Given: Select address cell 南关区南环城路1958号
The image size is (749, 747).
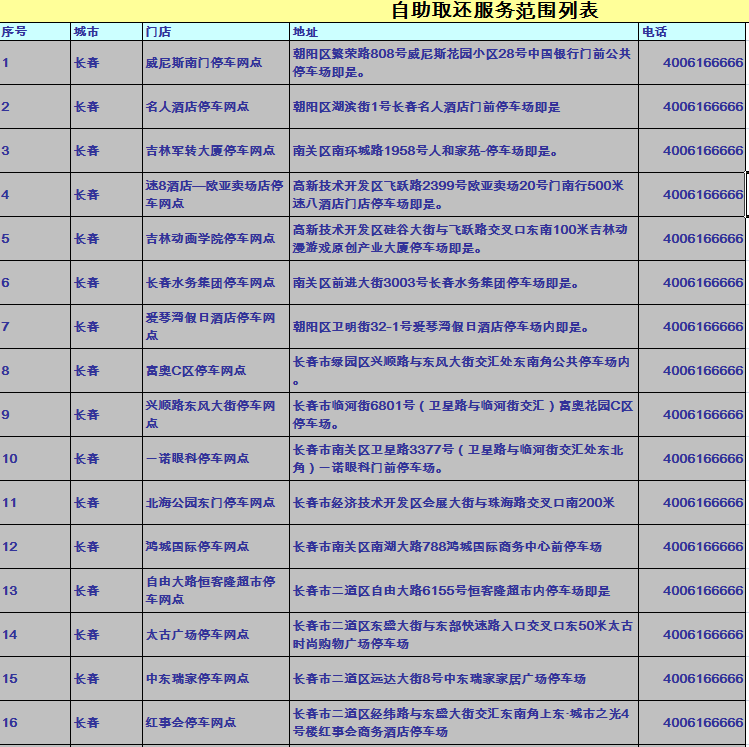Looking at the screenshot, I should tap(424, 151).
